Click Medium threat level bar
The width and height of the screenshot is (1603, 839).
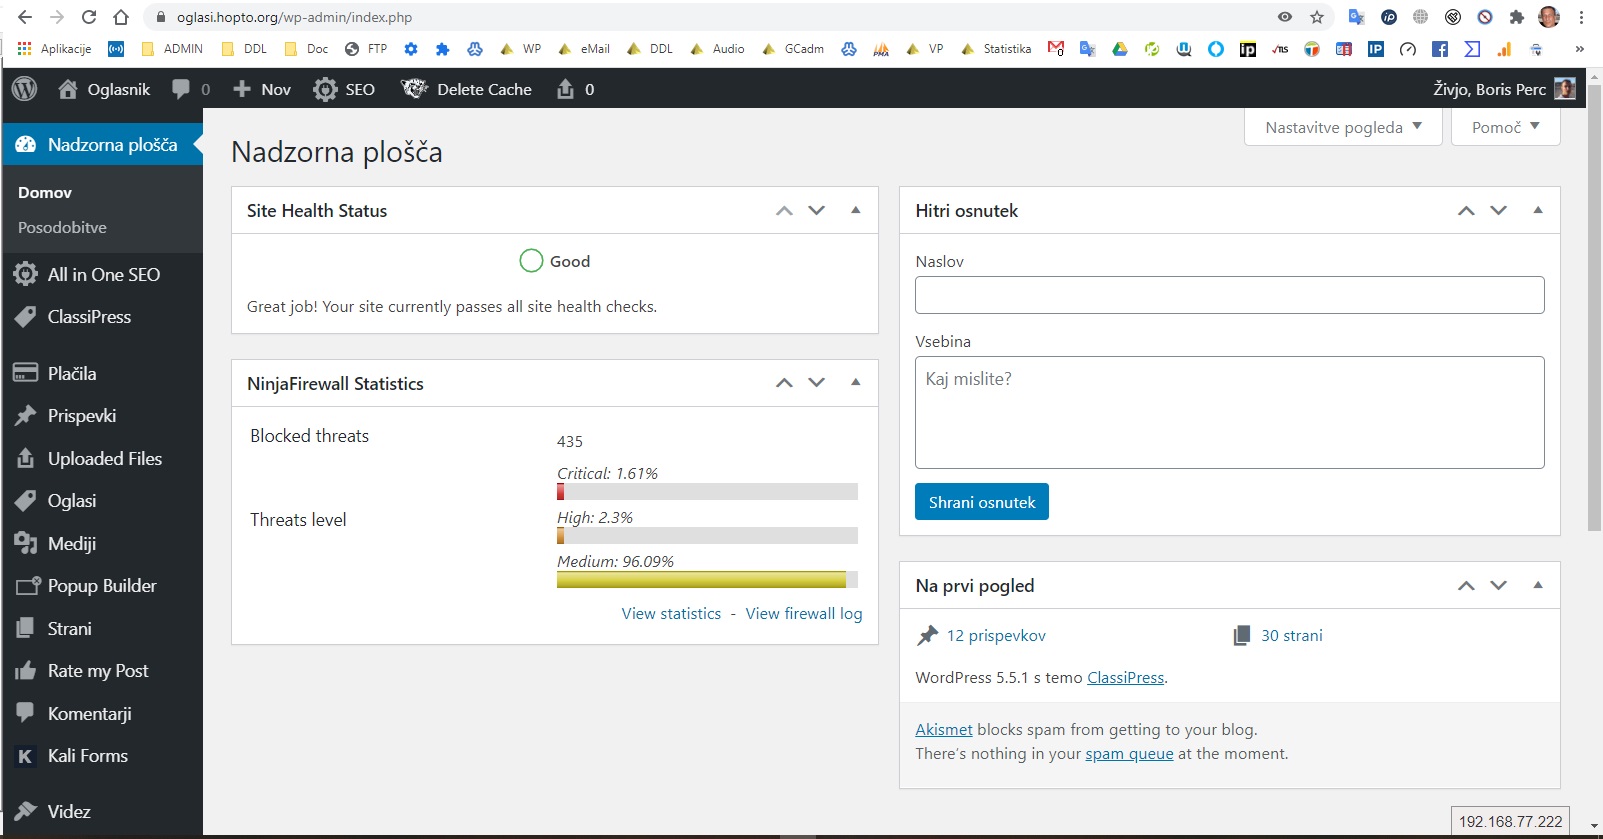pyautogui.click(x=707, y=580)
